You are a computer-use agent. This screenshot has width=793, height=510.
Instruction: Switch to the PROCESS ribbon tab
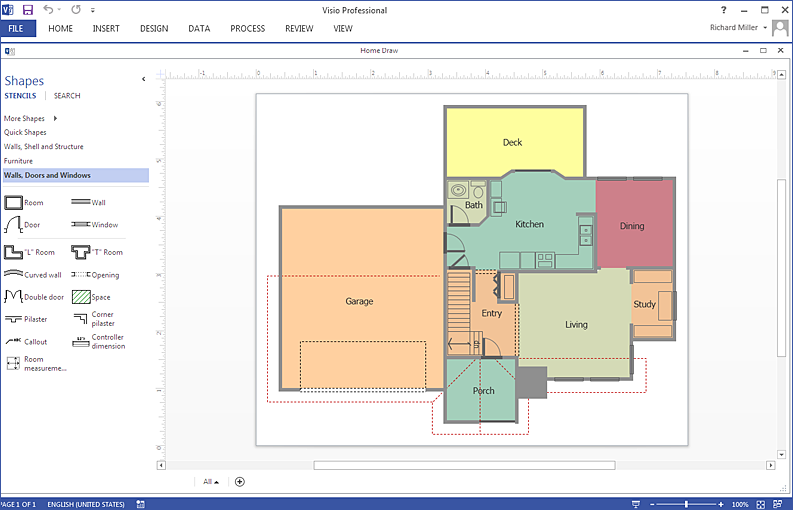[x=247, y=28]
